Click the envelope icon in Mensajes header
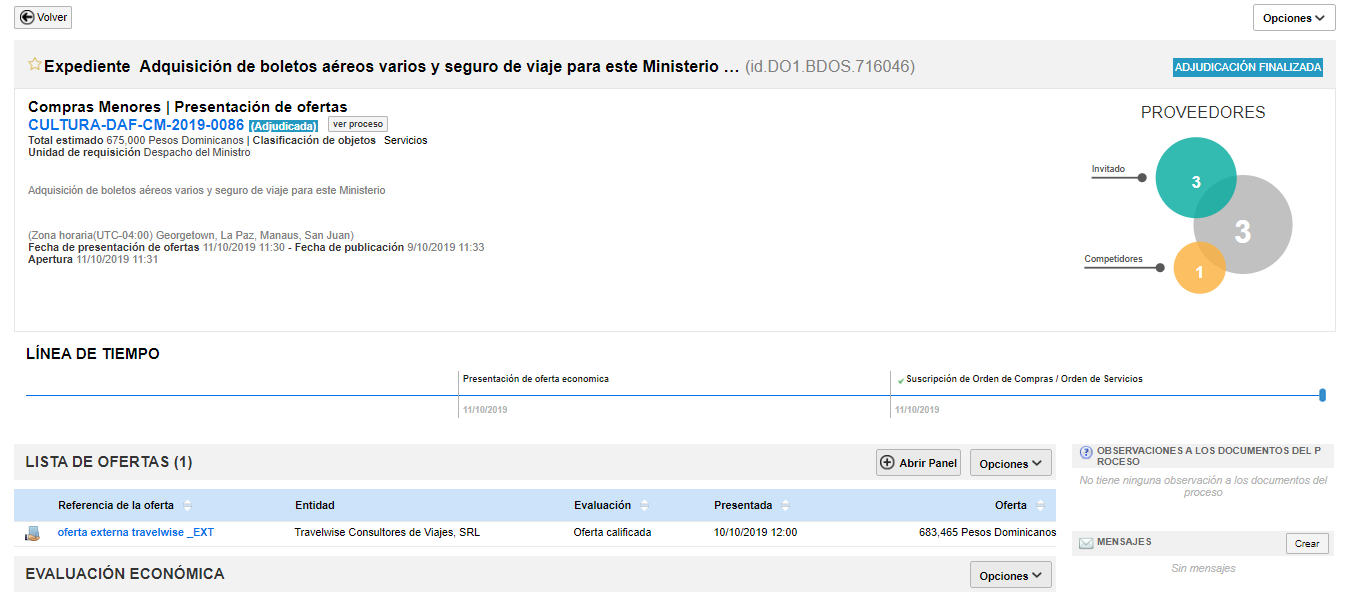Image resolution: width=1345 pixels, height=594 pixels. coord(1085,543)
